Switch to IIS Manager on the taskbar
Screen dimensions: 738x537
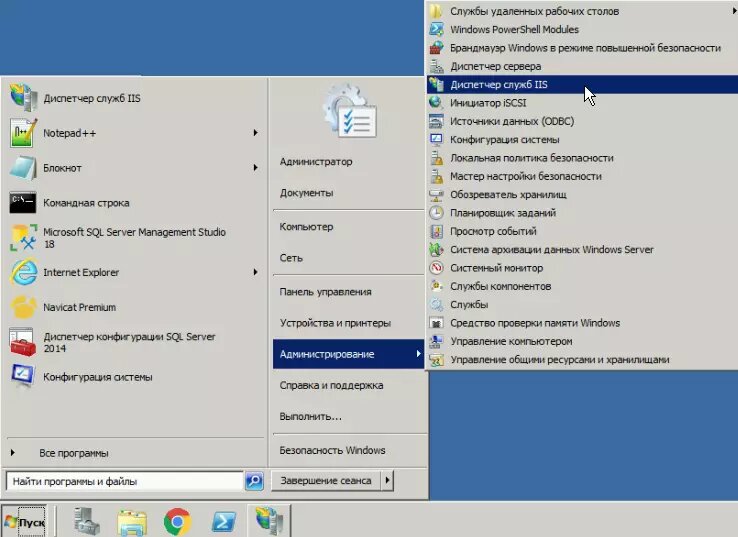coord(269,521)
